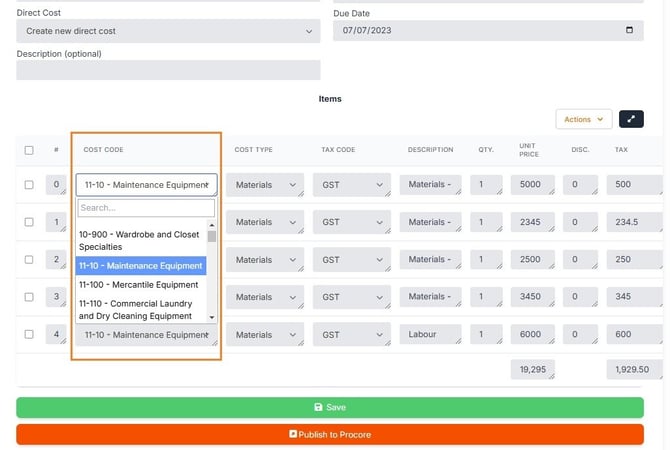Image resolution: width=670 pixels, height=450 pixels.
Task: Click the tax field showing 234.5
Action: click(x=634, y=222)
